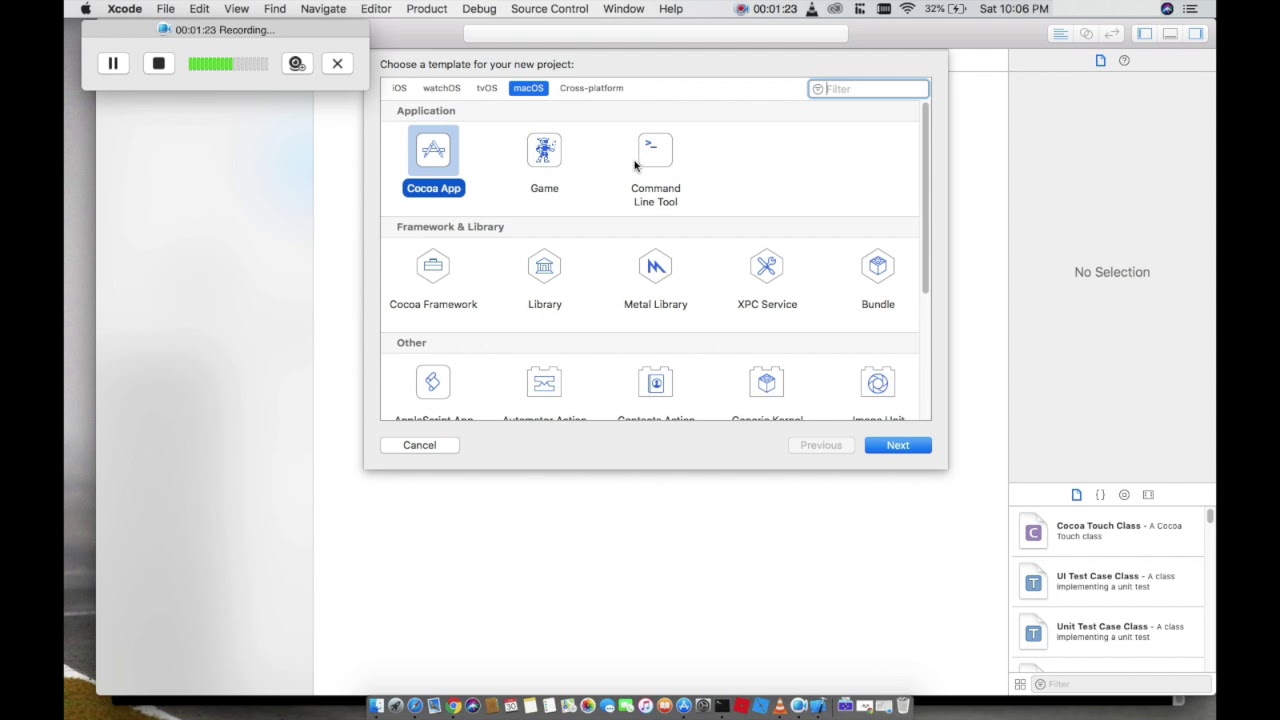The height and width of the screenshot is (720, 1280).
Task: Switch to the iOS platform tab
Action: 399,88
